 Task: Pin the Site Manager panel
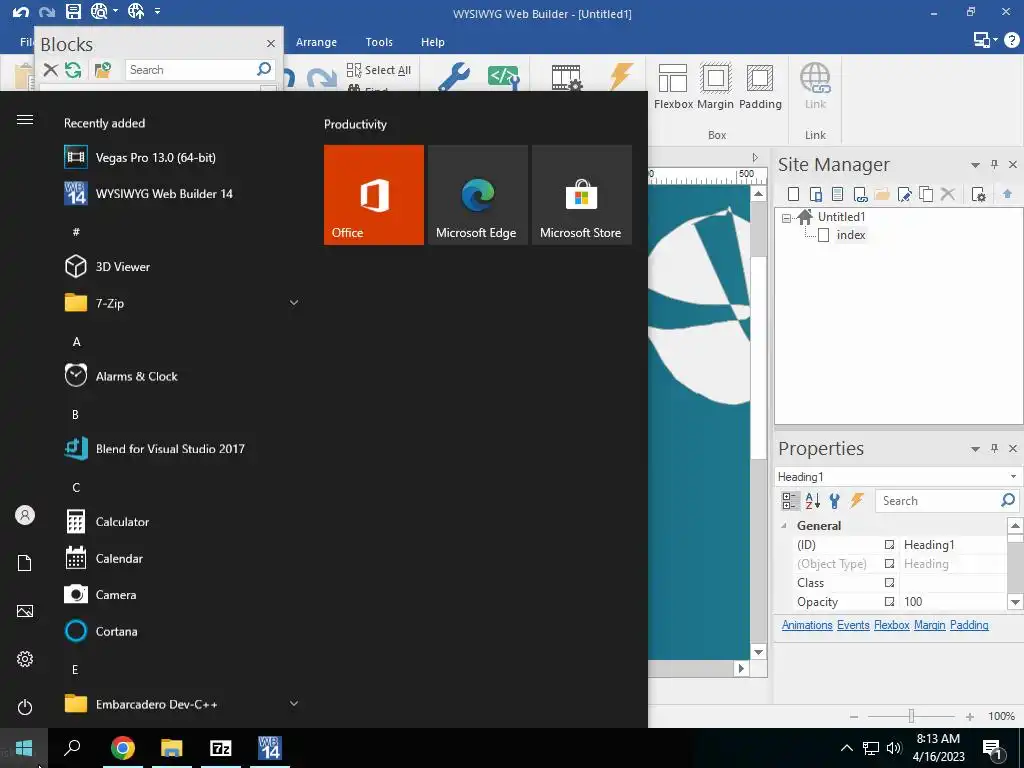(x=995, y=165)
